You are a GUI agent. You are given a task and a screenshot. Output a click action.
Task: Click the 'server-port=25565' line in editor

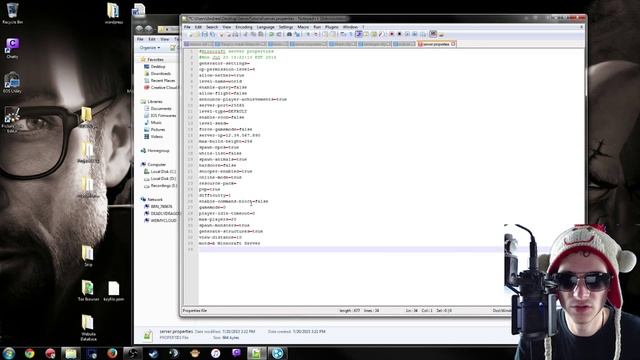point(222,105)
